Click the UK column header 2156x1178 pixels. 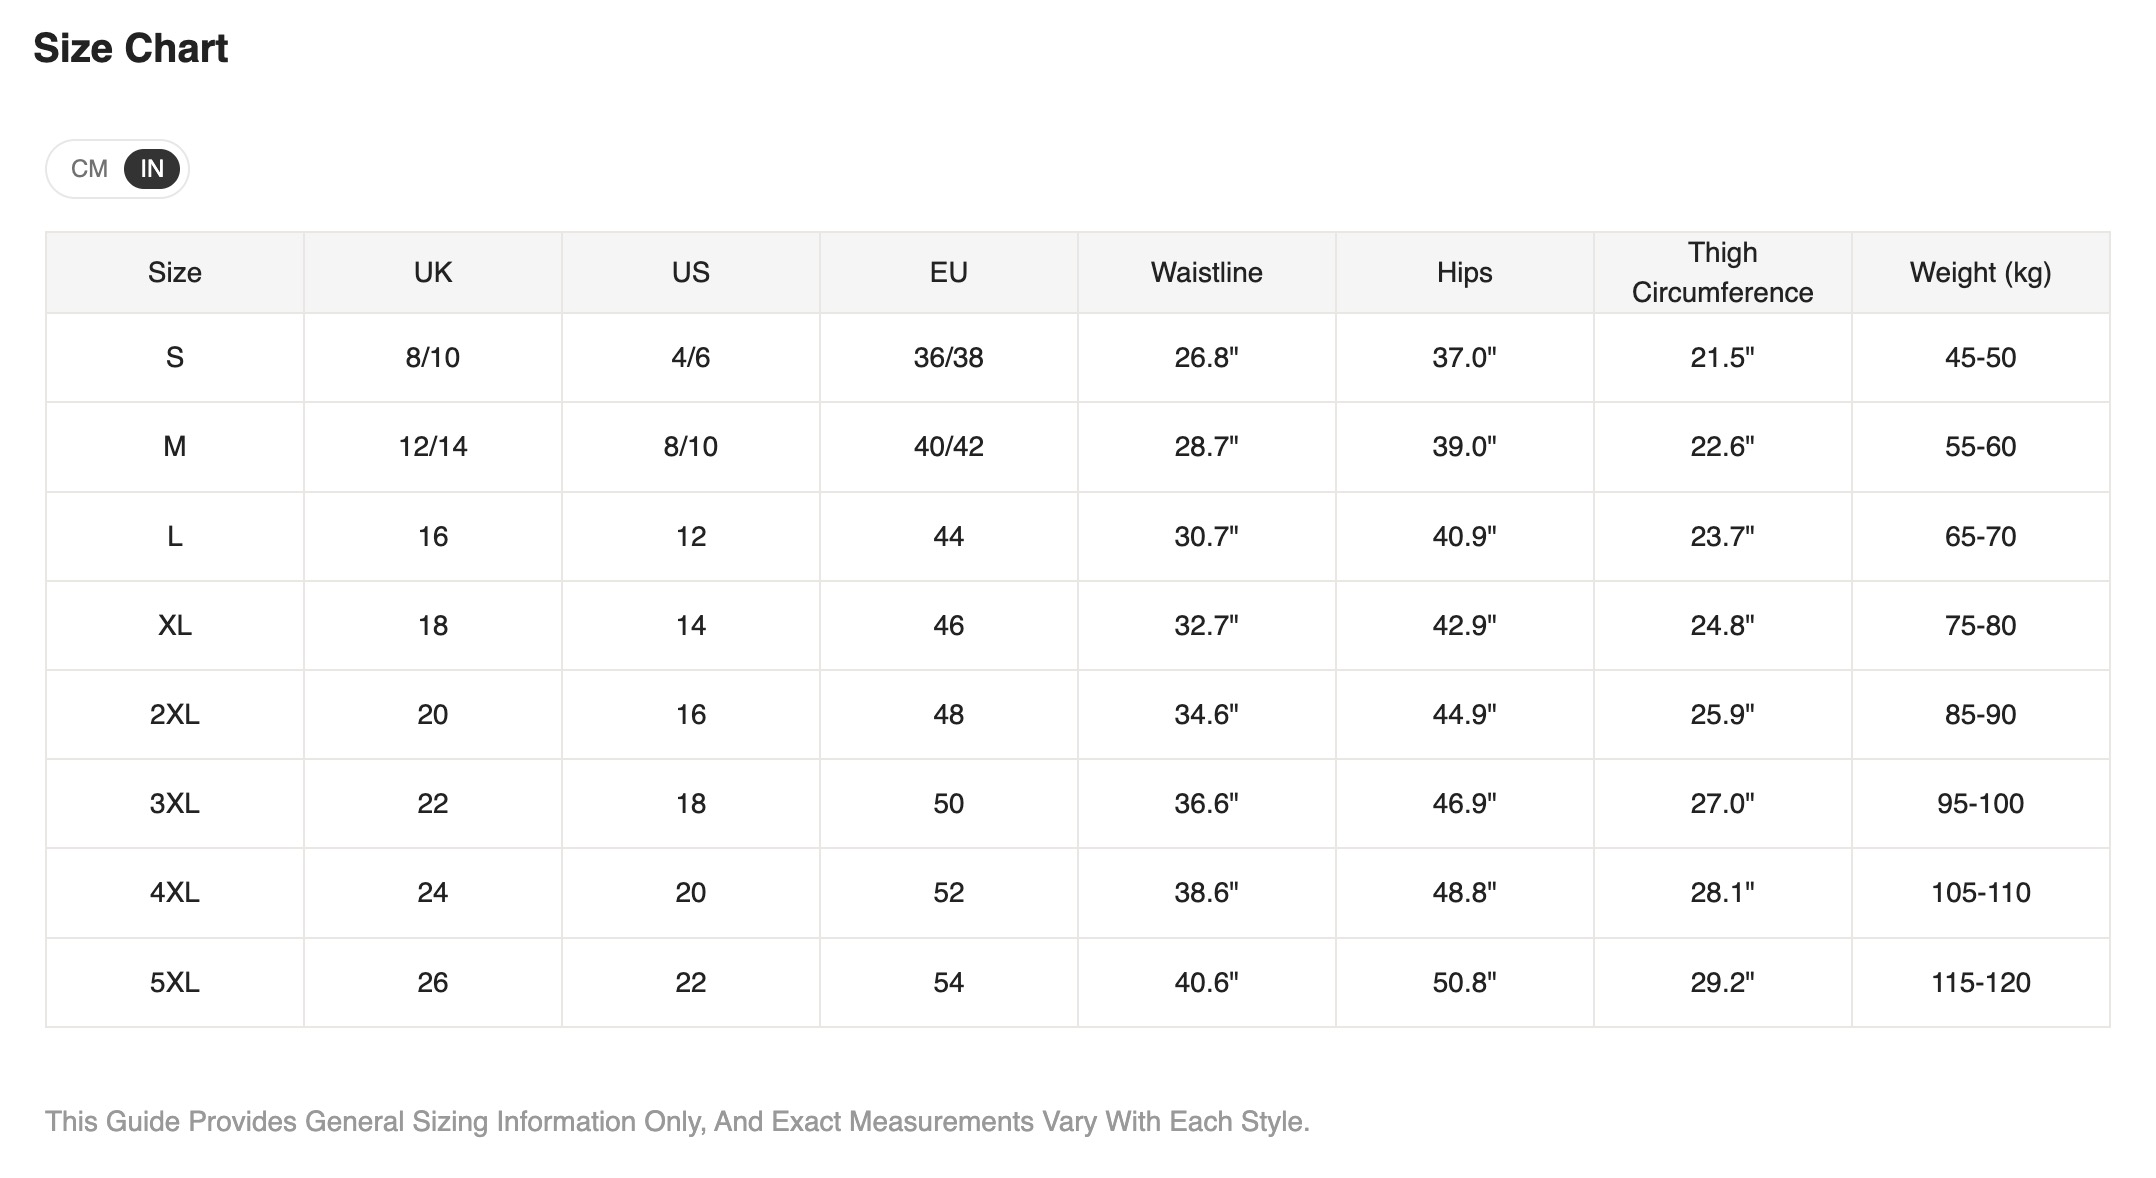(433, 273)
